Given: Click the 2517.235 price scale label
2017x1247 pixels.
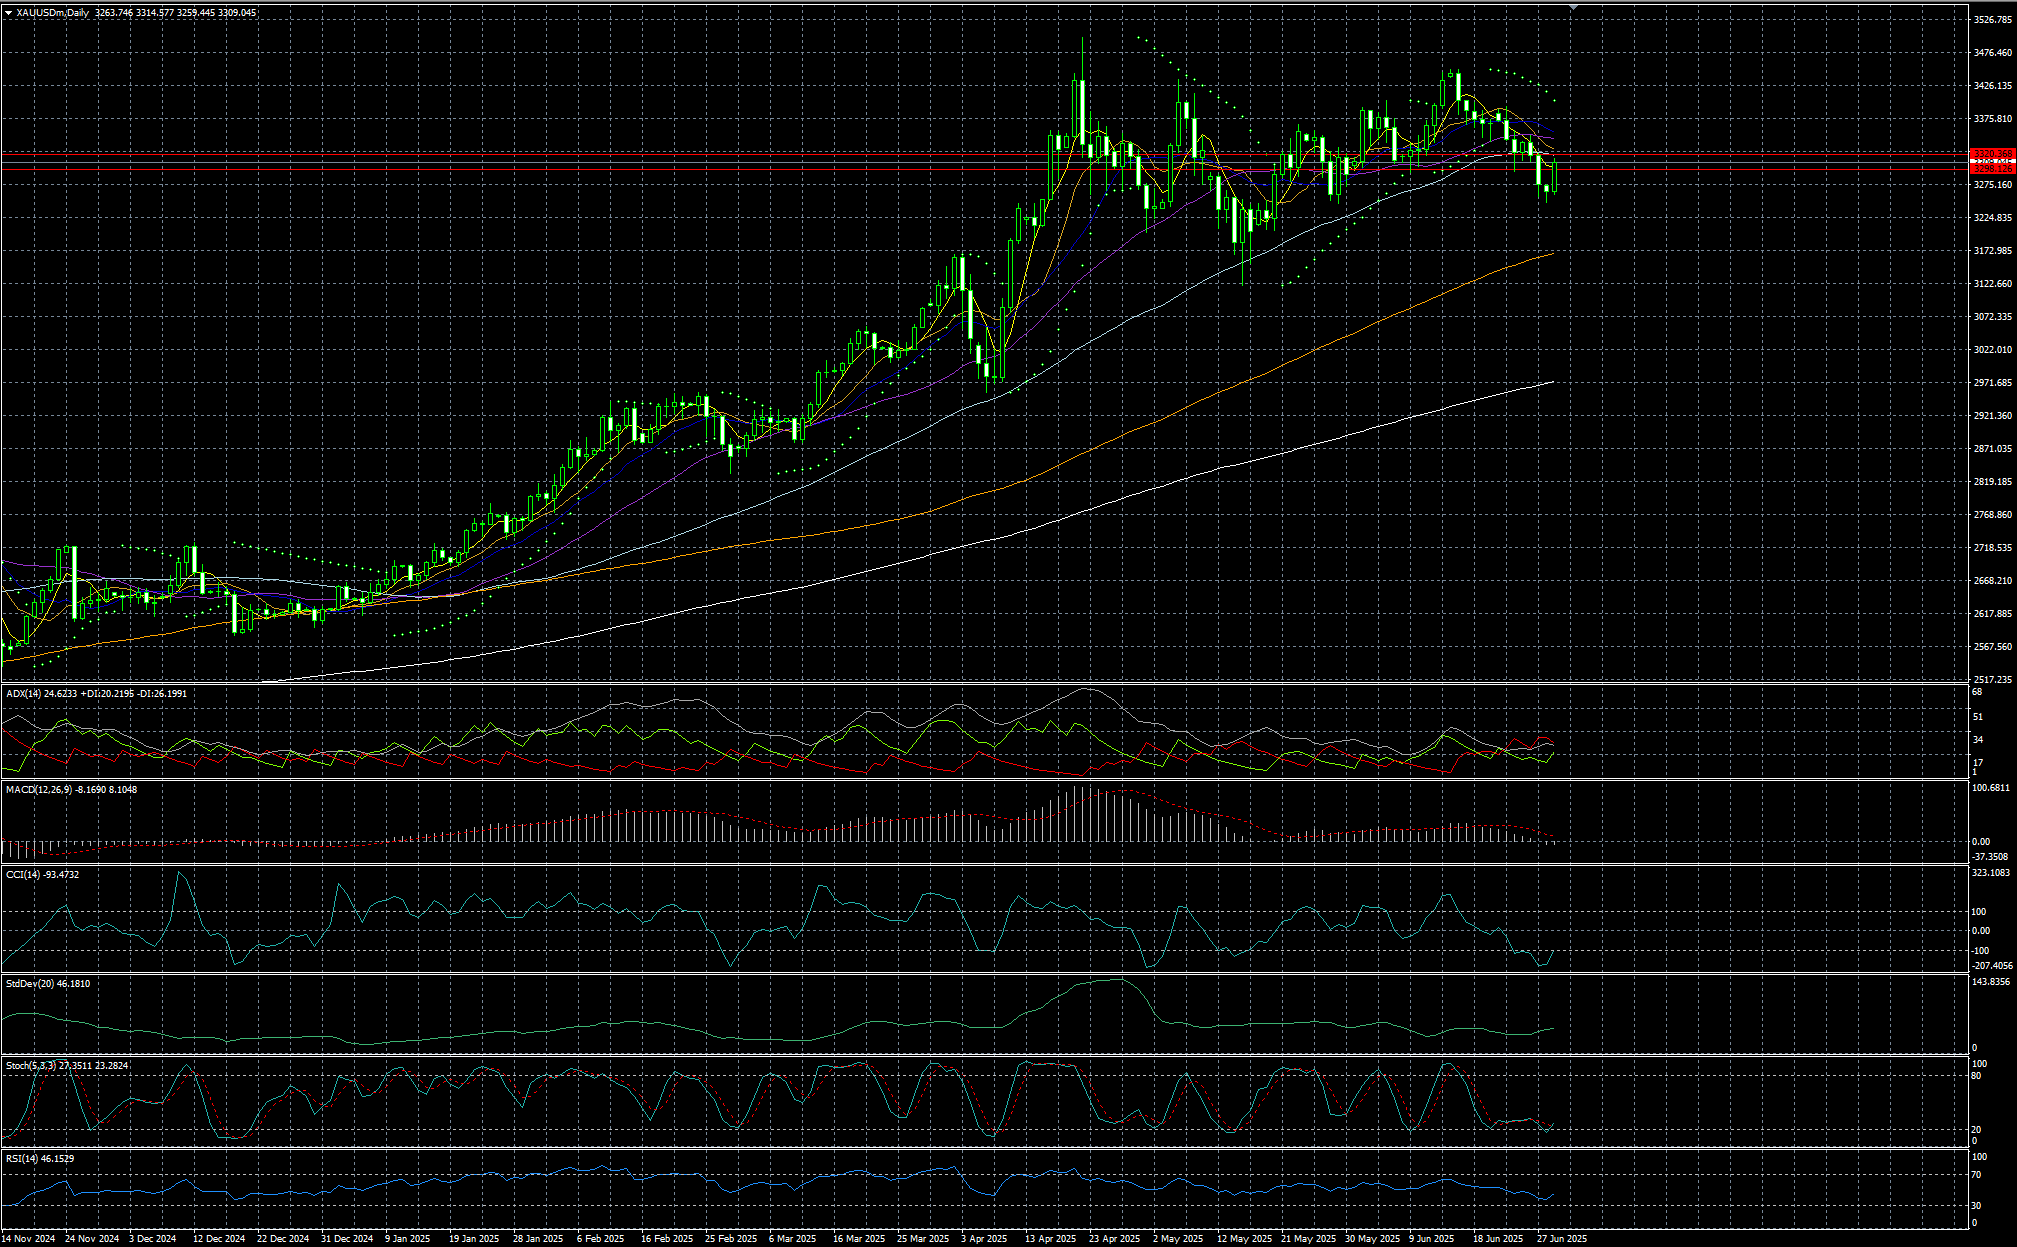Looking at the screenshot, I should [1992, 679].
